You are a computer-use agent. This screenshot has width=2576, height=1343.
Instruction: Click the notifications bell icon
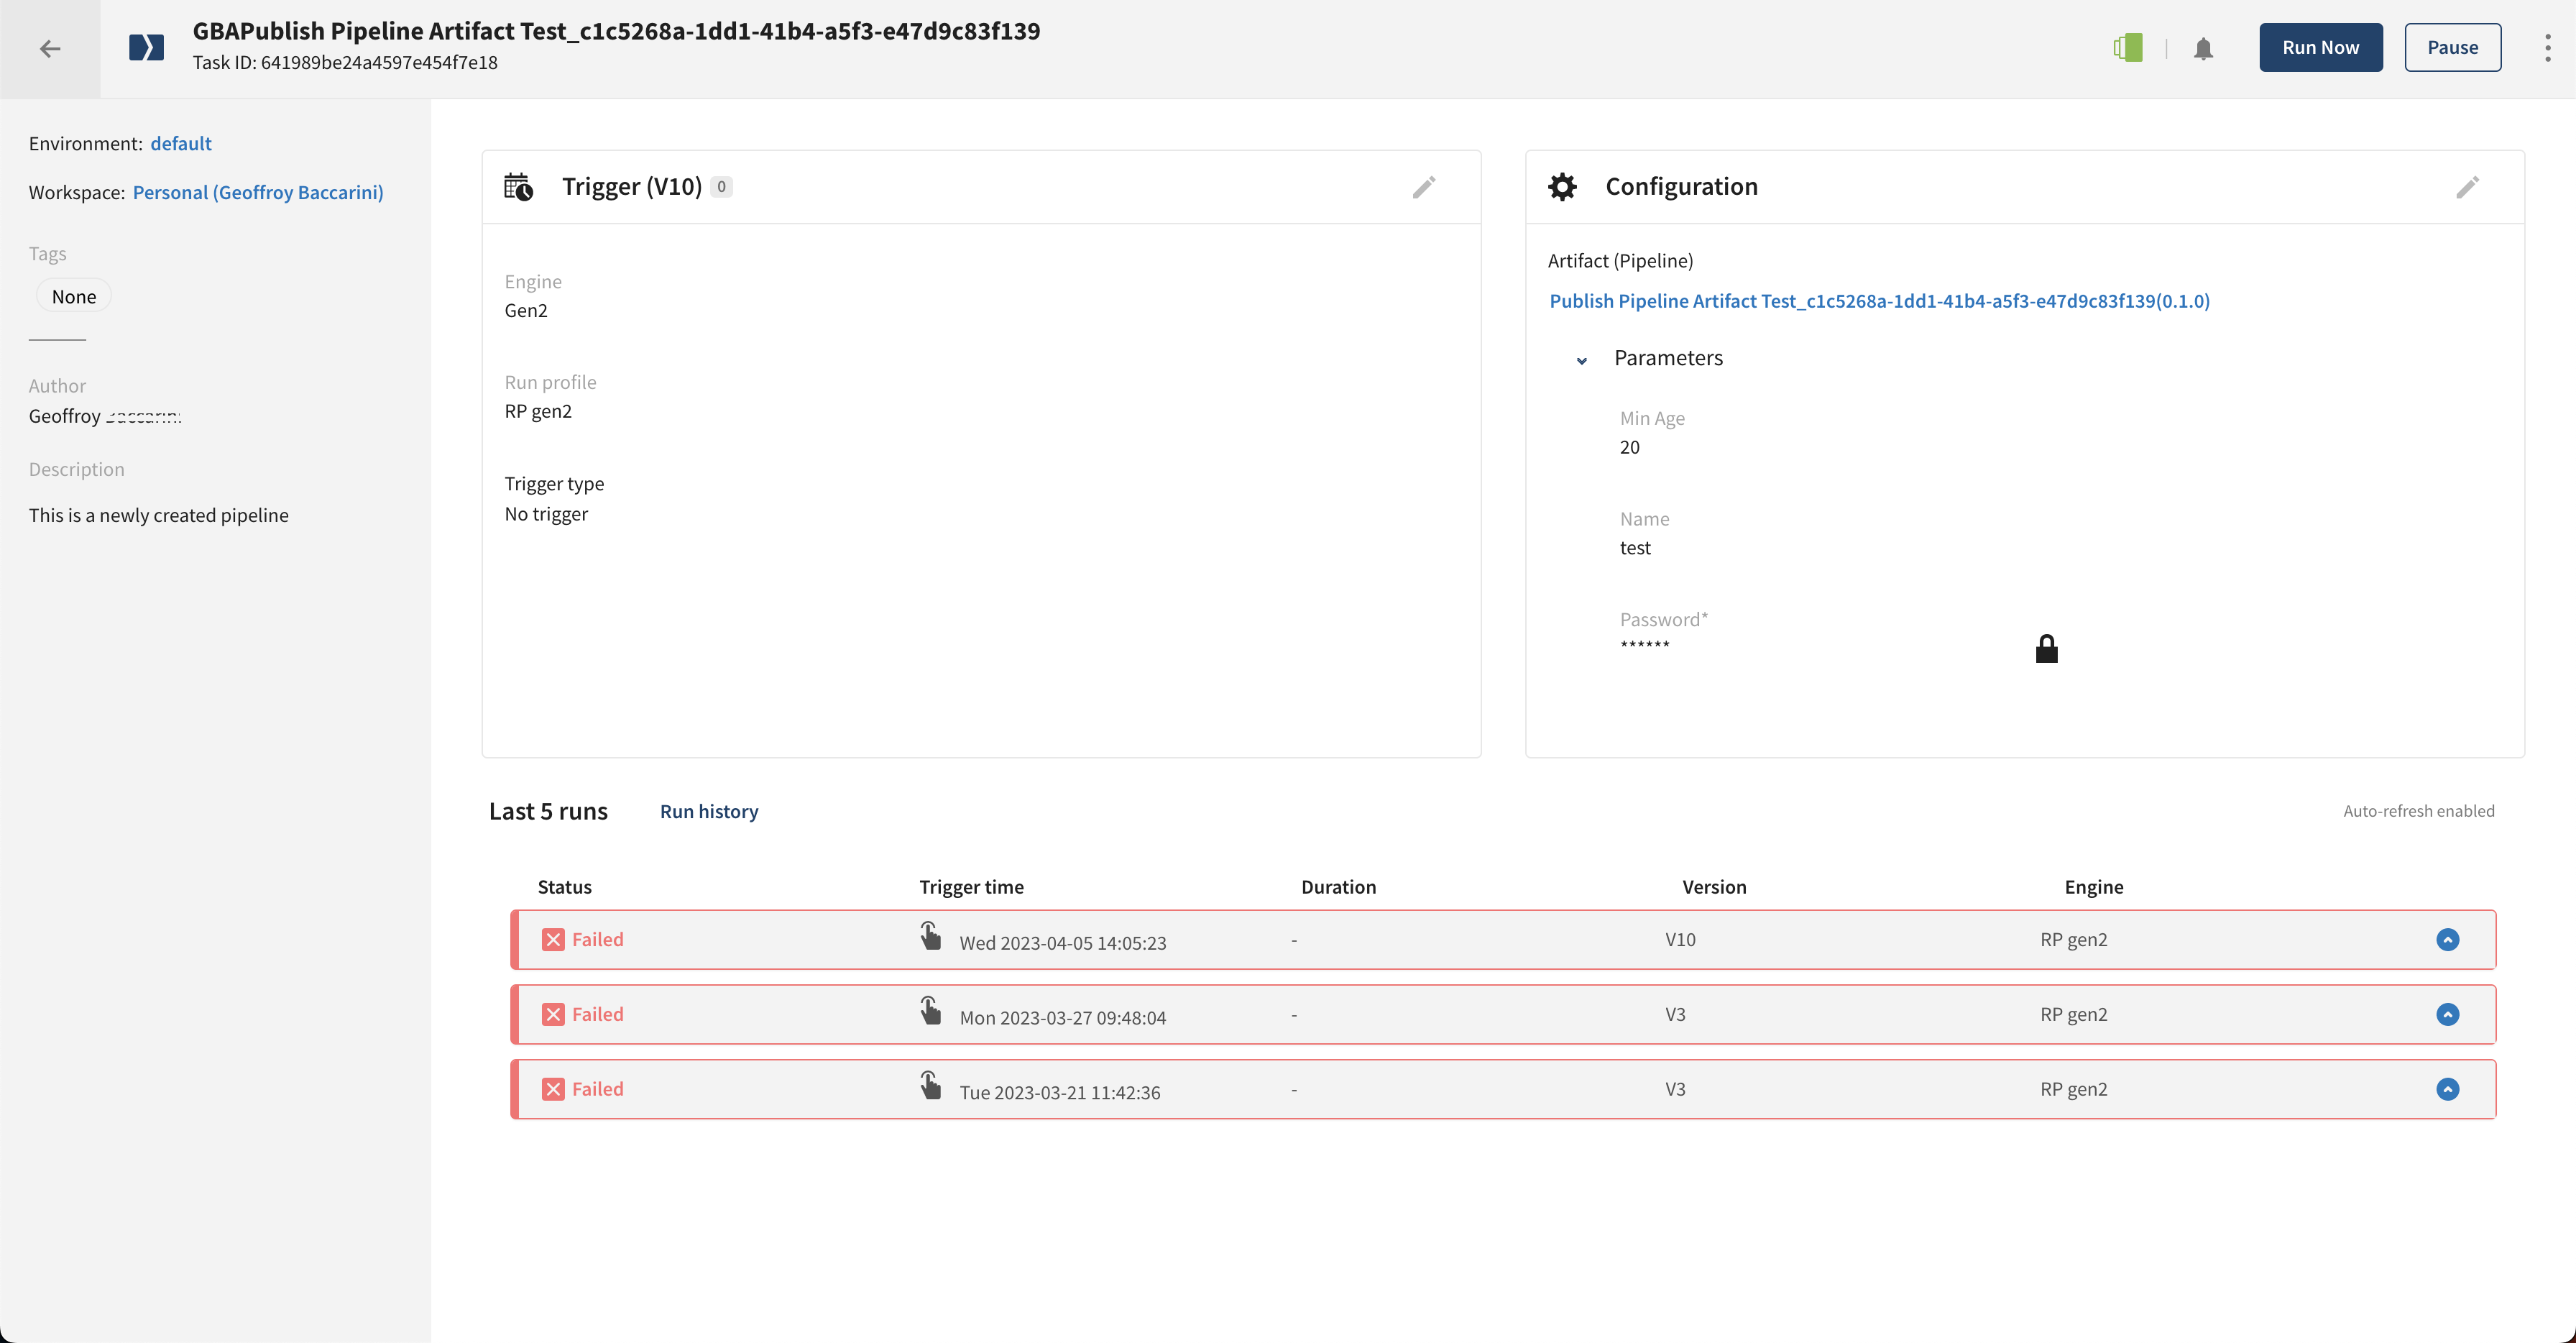click(x=2203, y=46)
